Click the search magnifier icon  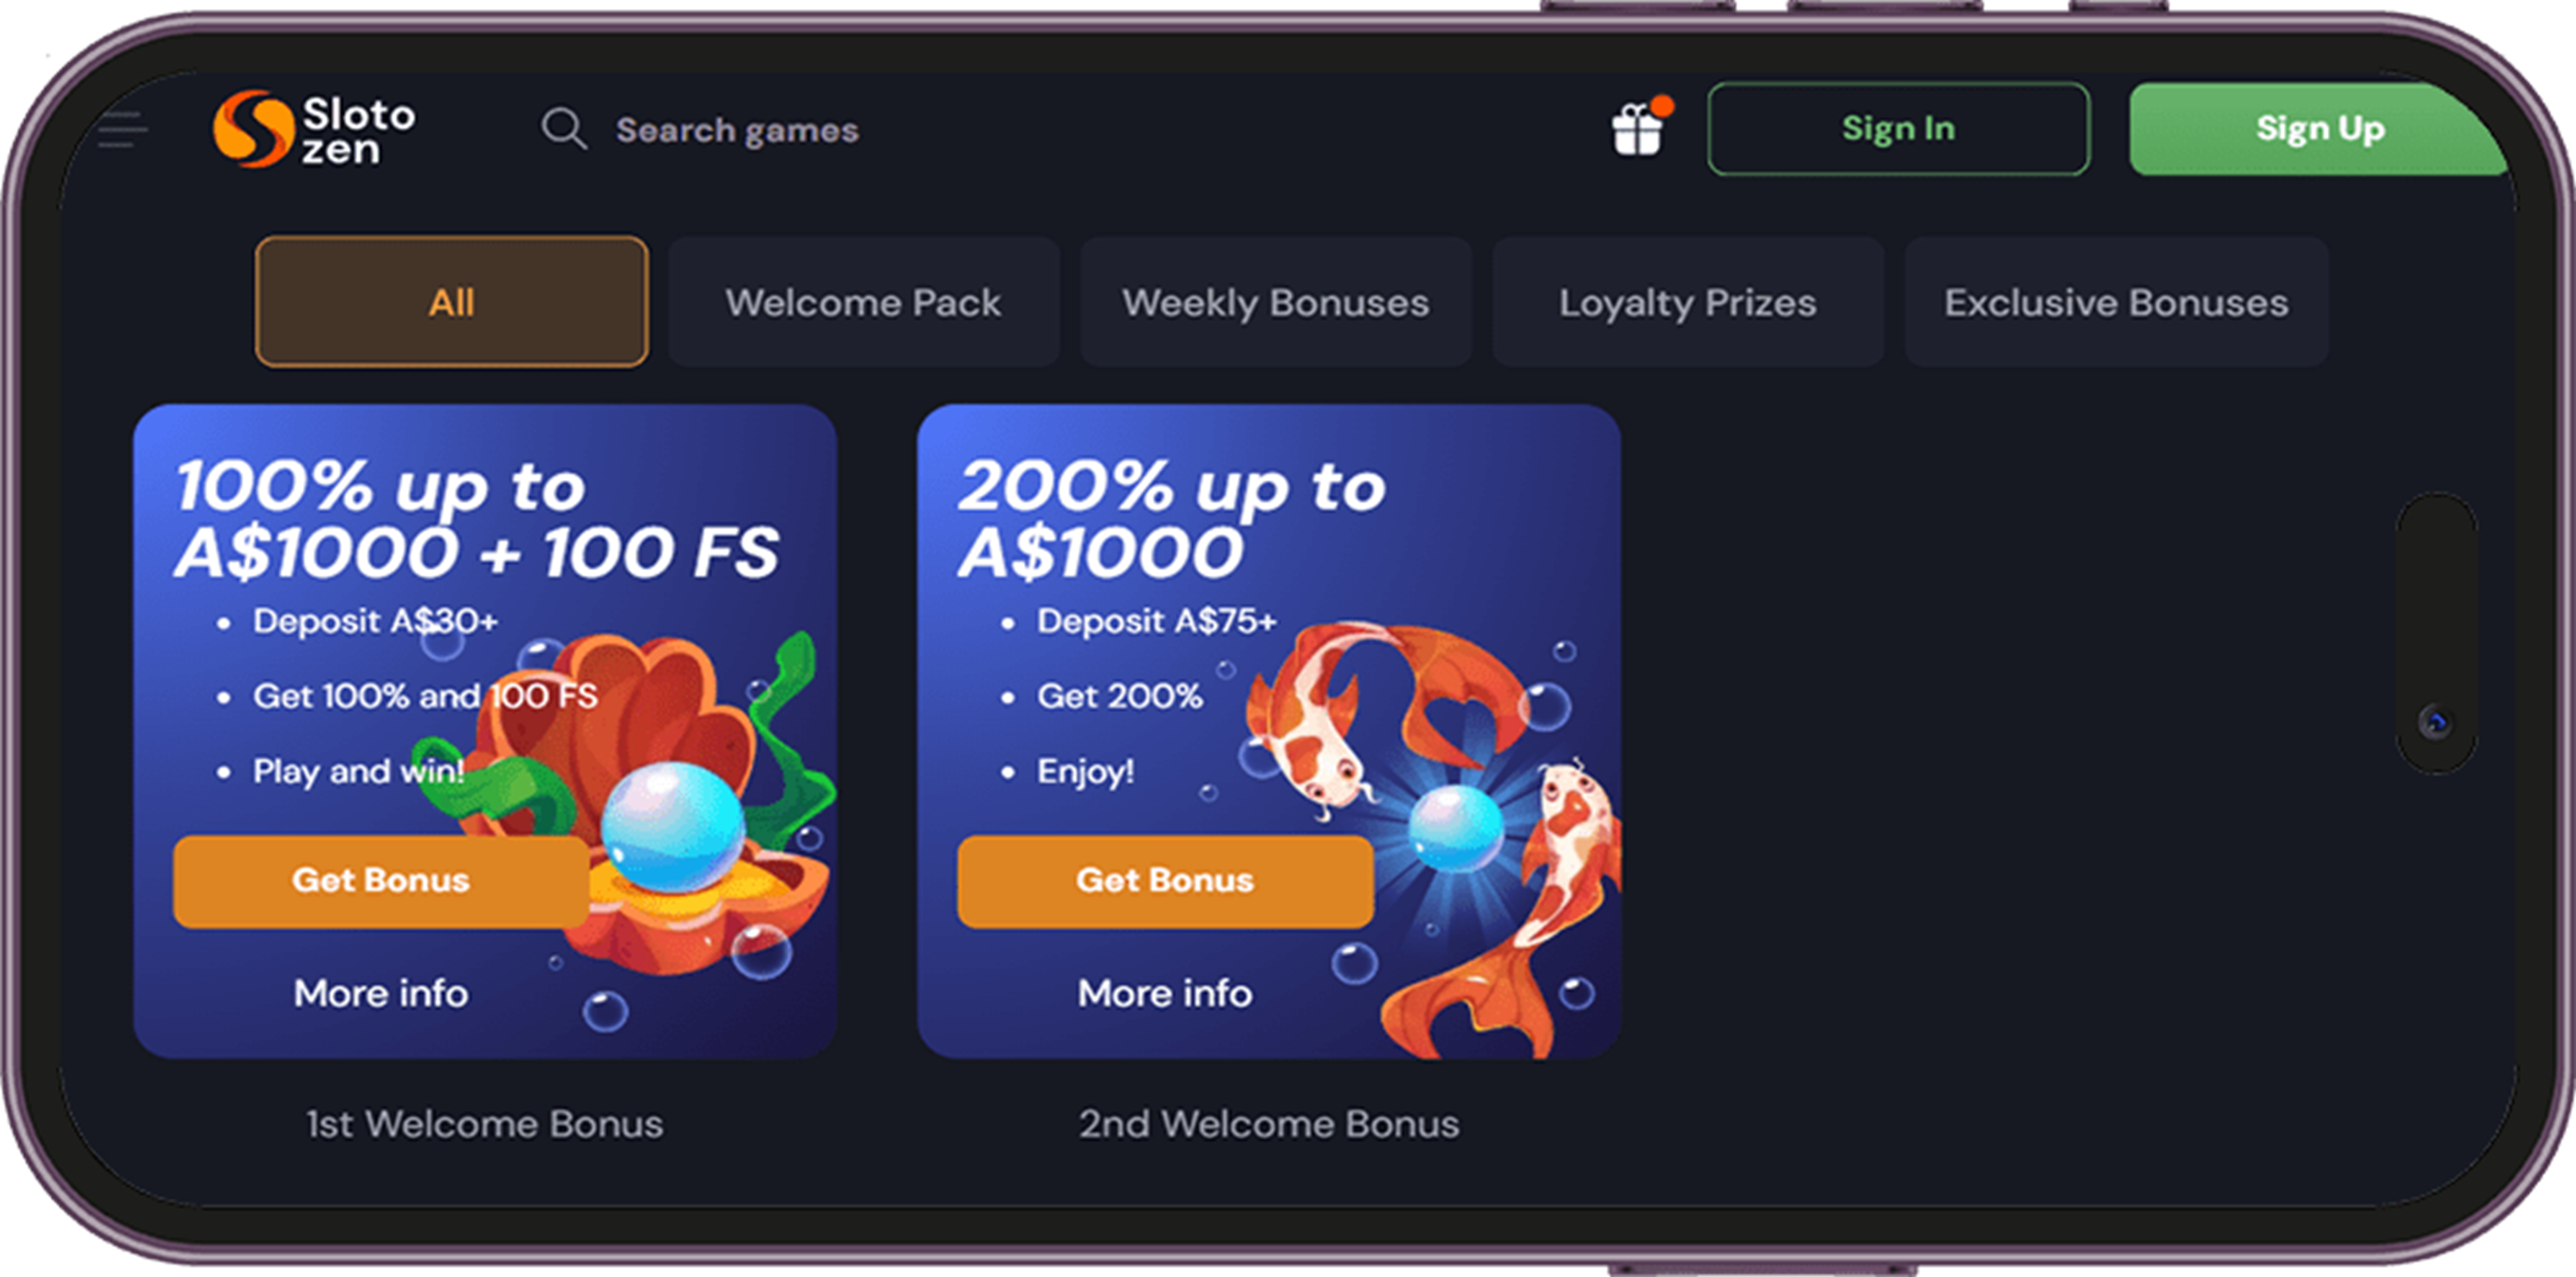point(564,130)
